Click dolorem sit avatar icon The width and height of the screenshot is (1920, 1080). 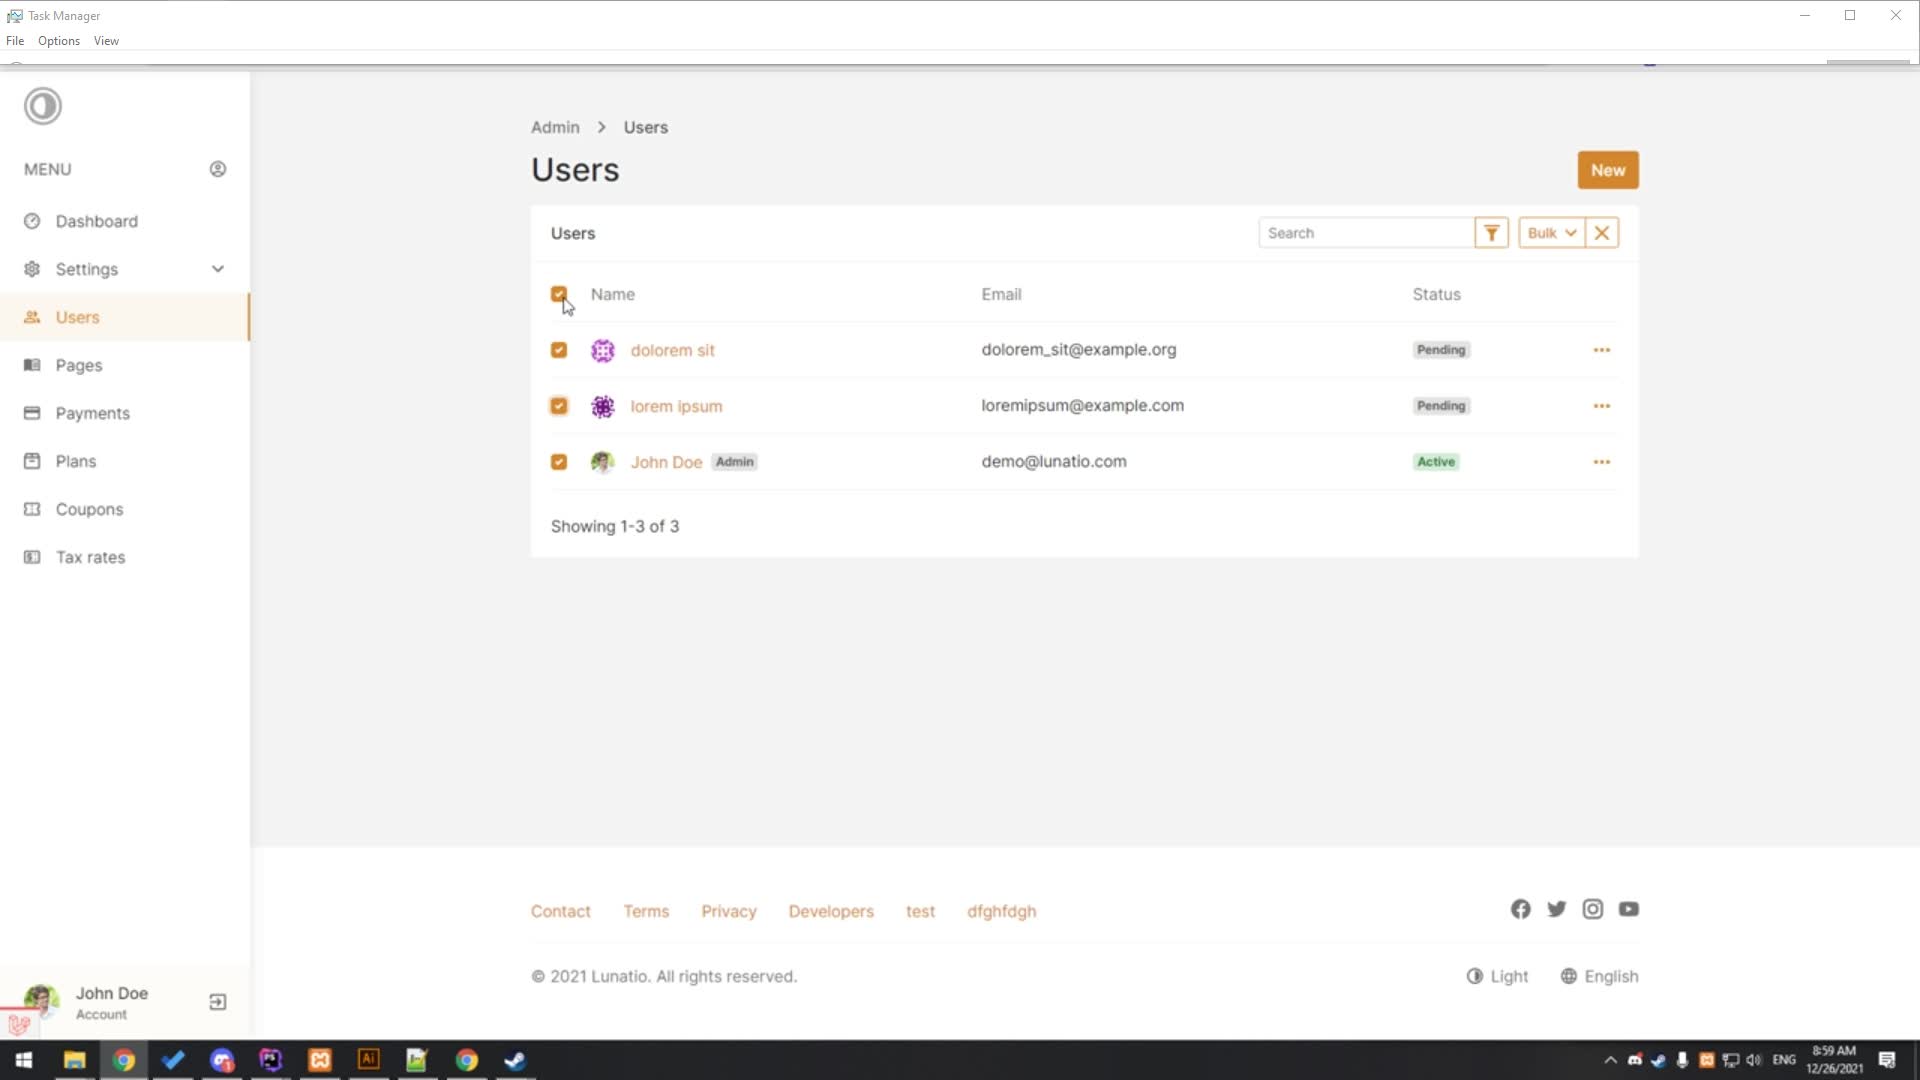[x=603, y=350]
